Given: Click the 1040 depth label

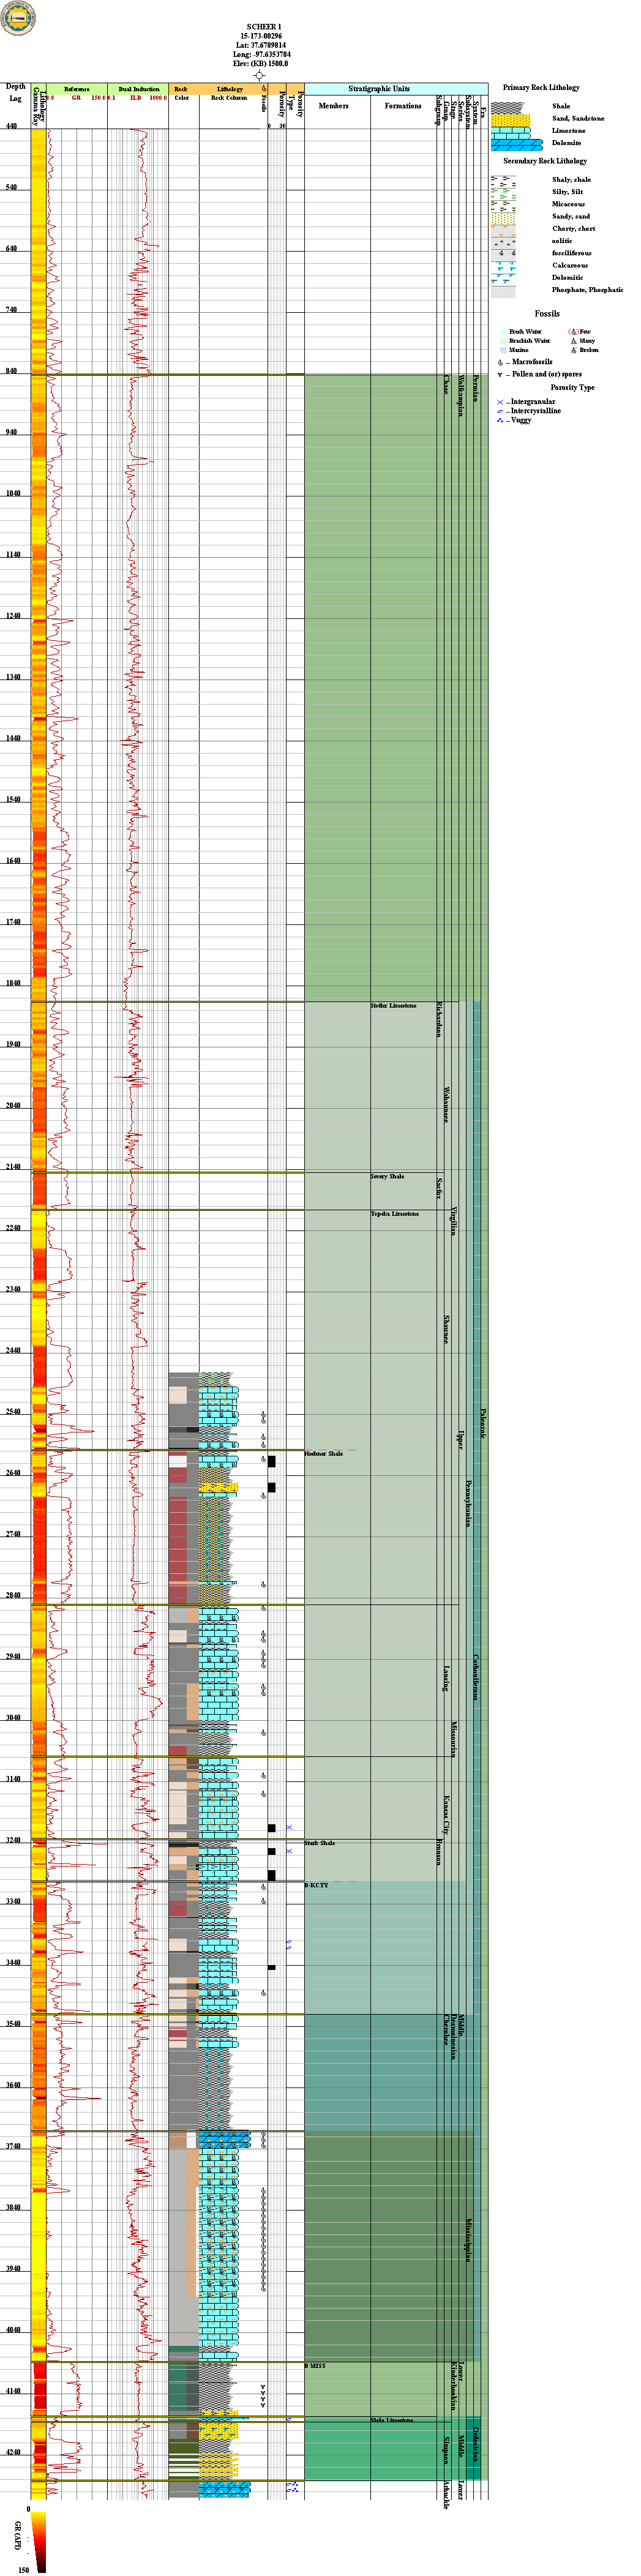Looking at the screenshot, I should [x=12, y=494].
